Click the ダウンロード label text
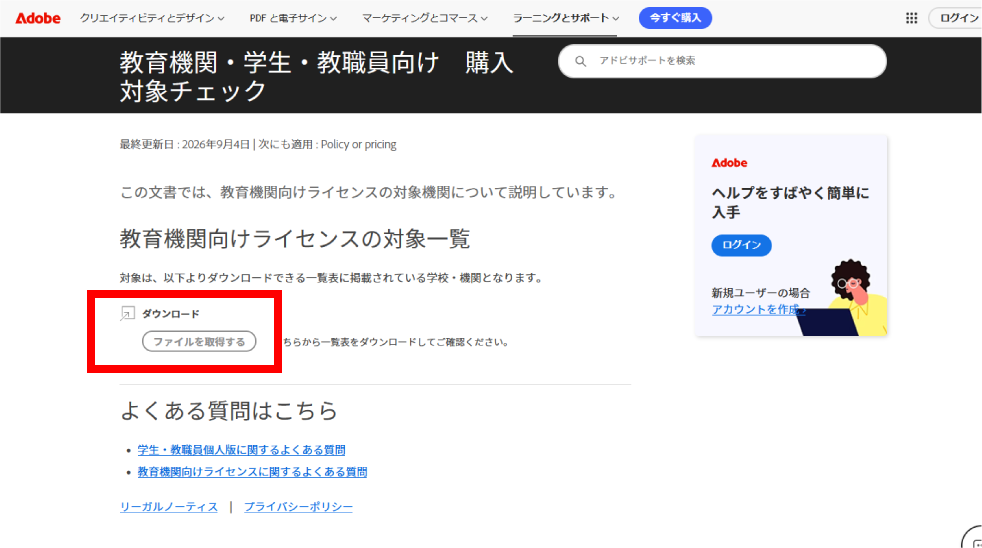The width and height of the screenshot is (982, 548). click(170, 314)
